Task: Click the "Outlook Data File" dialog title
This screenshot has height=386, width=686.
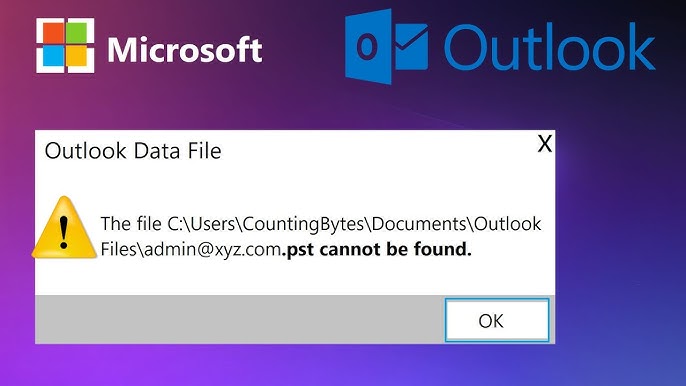Action: pos(133,151)
